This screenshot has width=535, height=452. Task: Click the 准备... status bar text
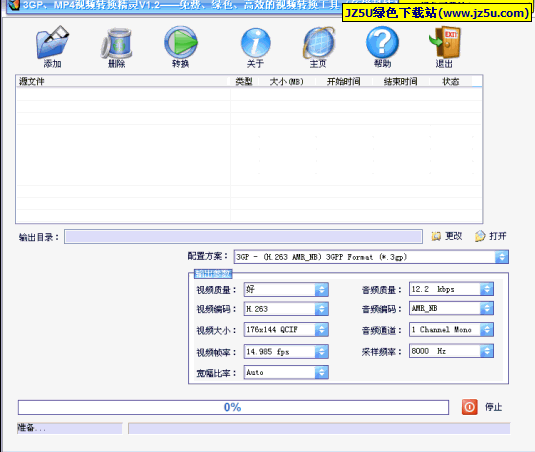tap(31, 428)
